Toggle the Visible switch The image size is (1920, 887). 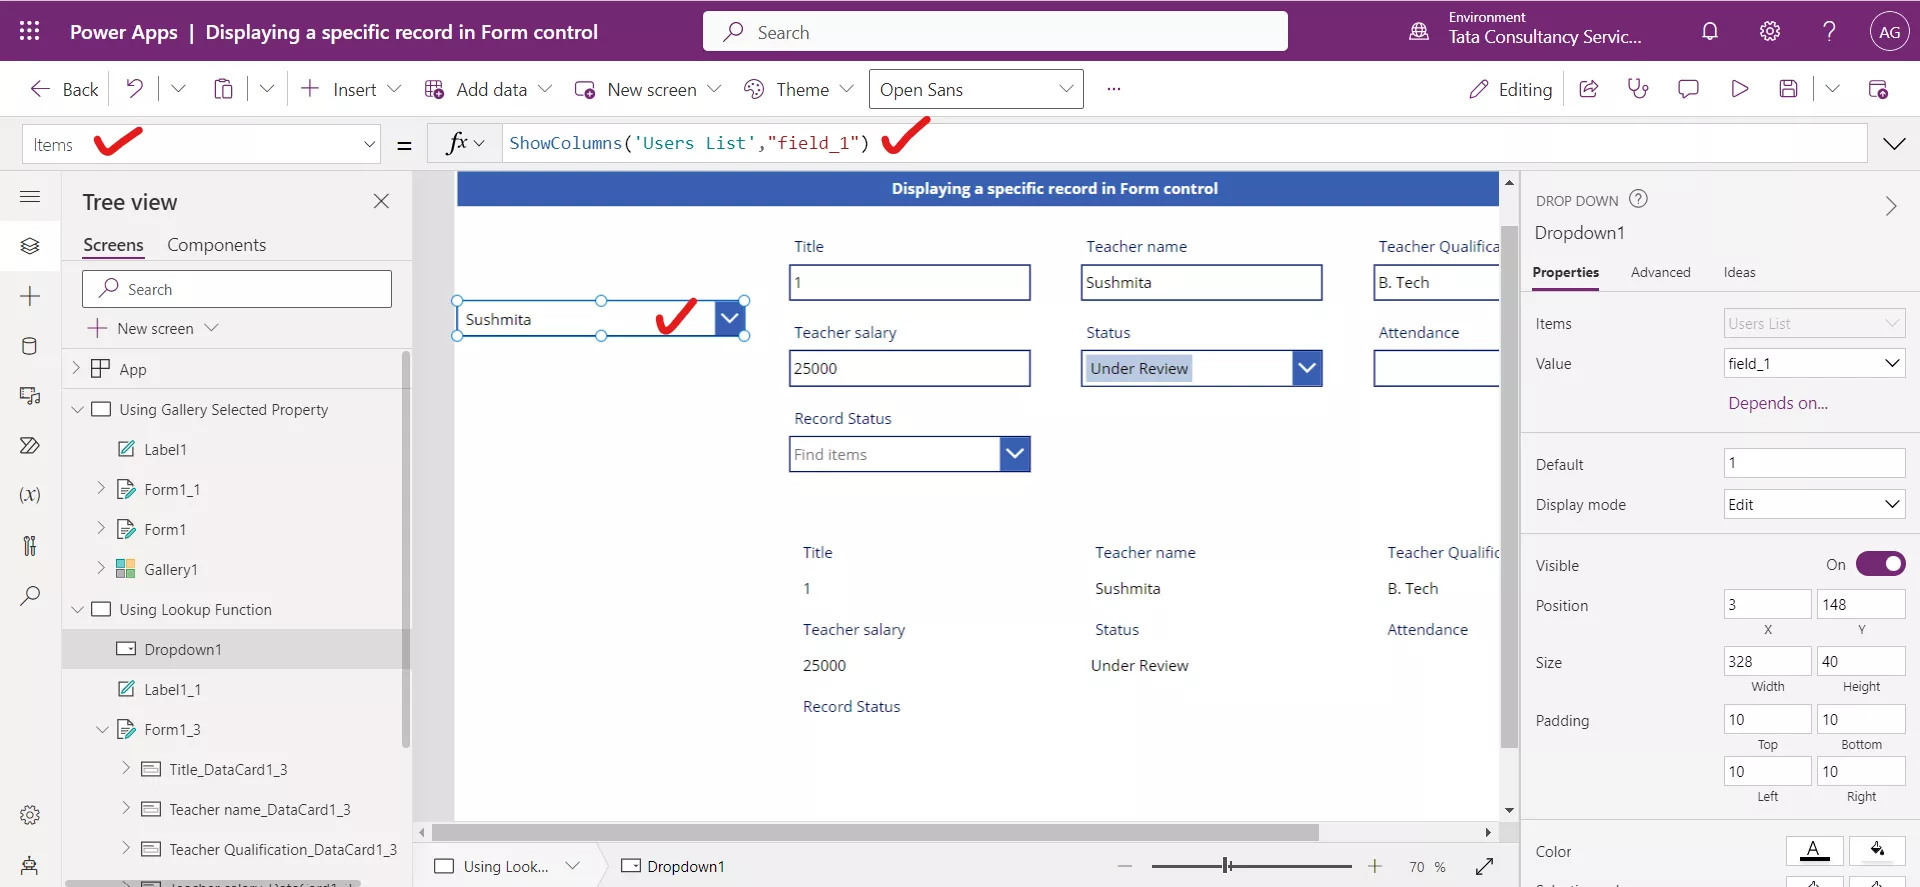pyautogui.click(x=1881, y=564)
